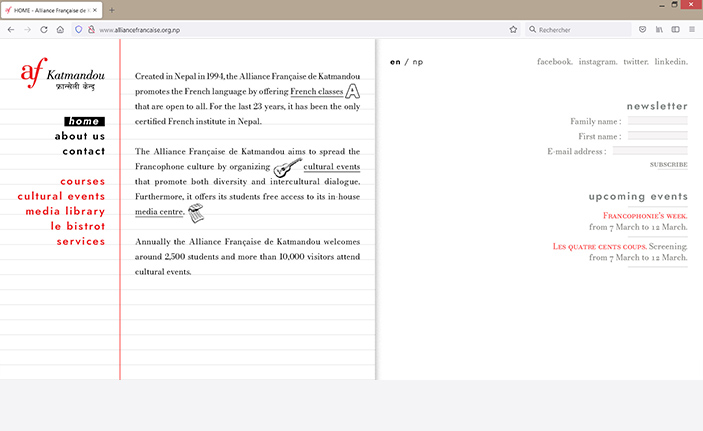The height and width of the screenshot is (431, 703).
Task: Toggle the sidebar view icon
Action: click(x=675, y=30)
